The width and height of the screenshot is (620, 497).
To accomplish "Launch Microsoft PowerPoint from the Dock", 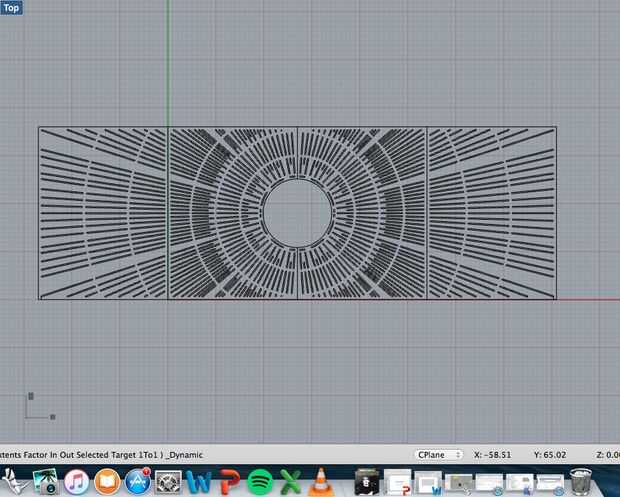I will coord(229,482).
